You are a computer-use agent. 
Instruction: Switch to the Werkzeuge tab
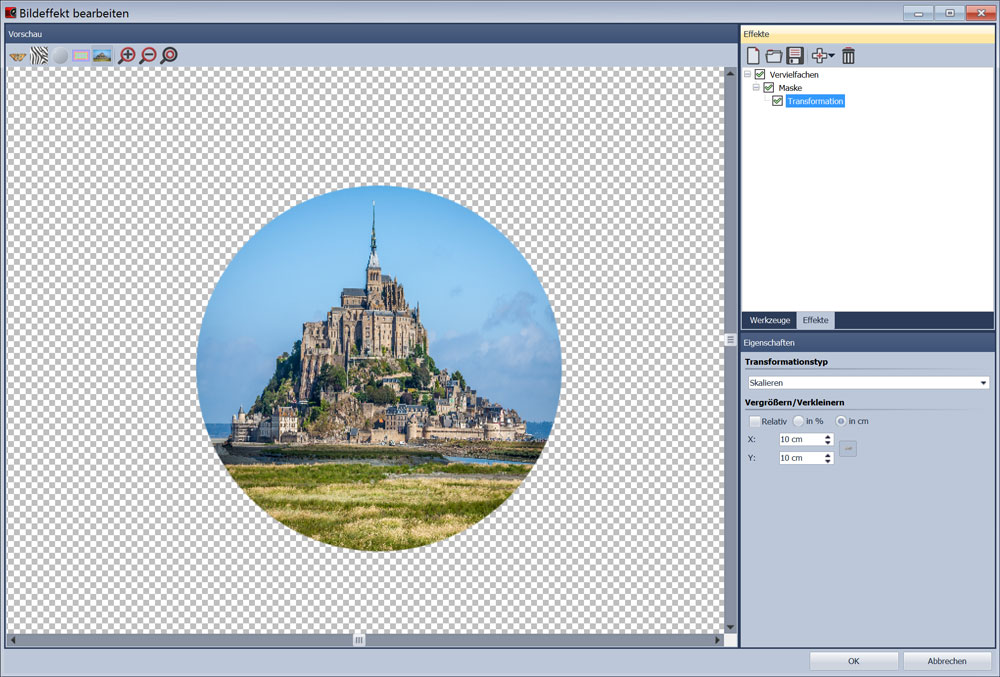770,320
